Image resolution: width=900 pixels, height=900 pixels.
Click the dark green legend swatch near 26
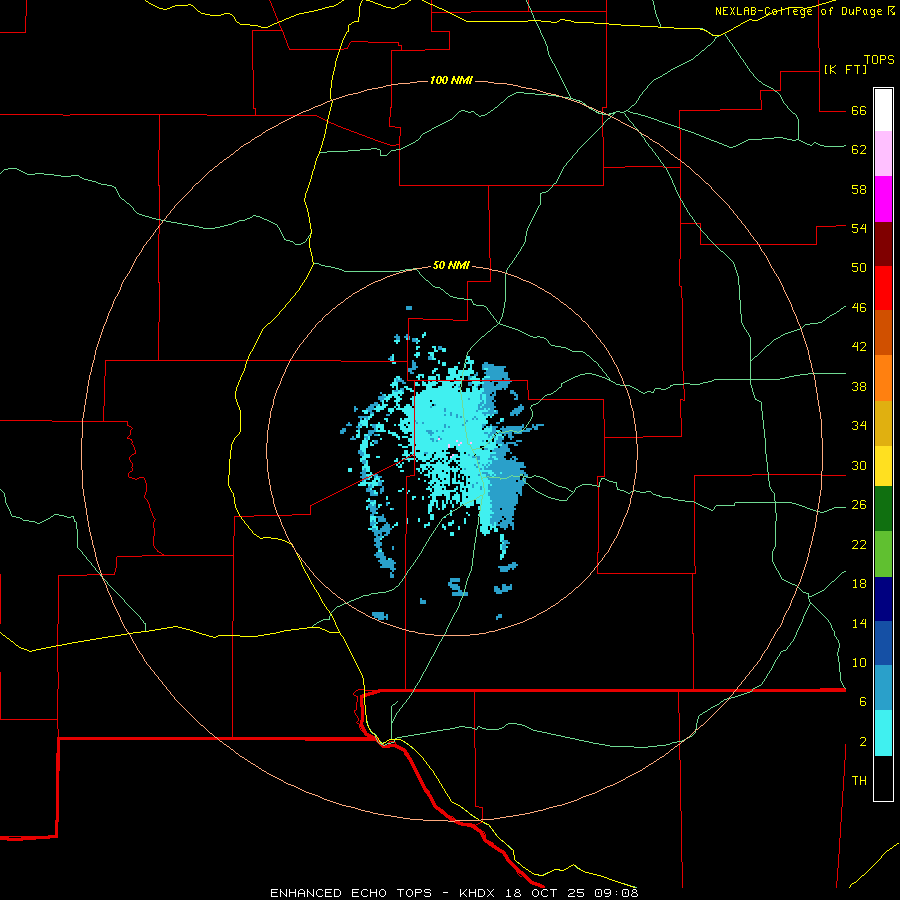[x=883, y=508]
